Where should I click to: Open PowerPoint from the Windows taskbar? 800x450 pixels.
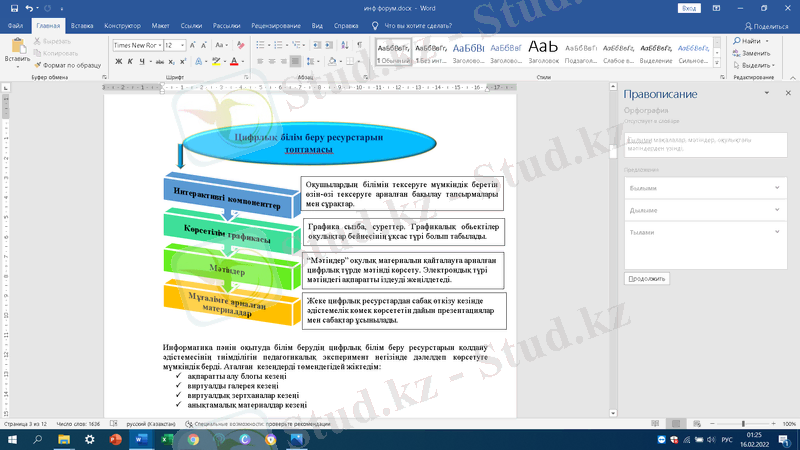tap(114, 439)
